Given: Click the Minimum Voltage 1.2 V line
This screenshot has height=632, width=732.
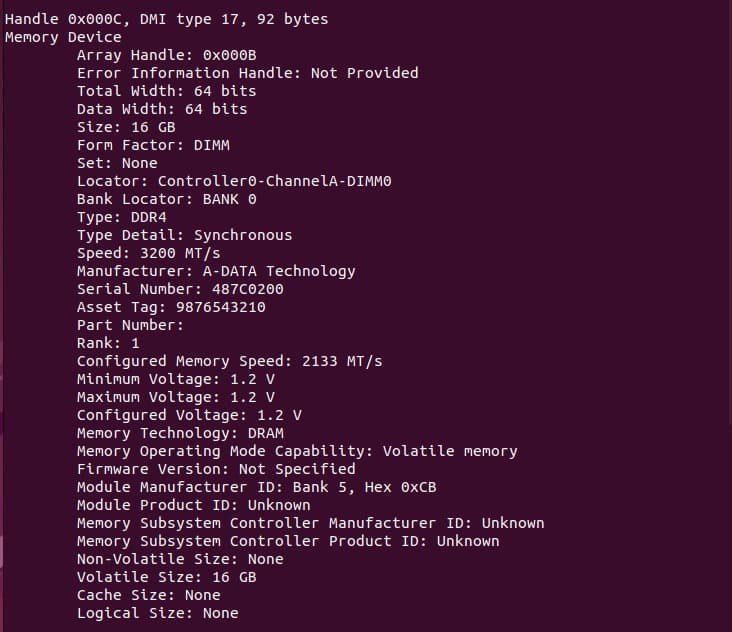Looking at the screenshot, I should (x=176, y=379).
